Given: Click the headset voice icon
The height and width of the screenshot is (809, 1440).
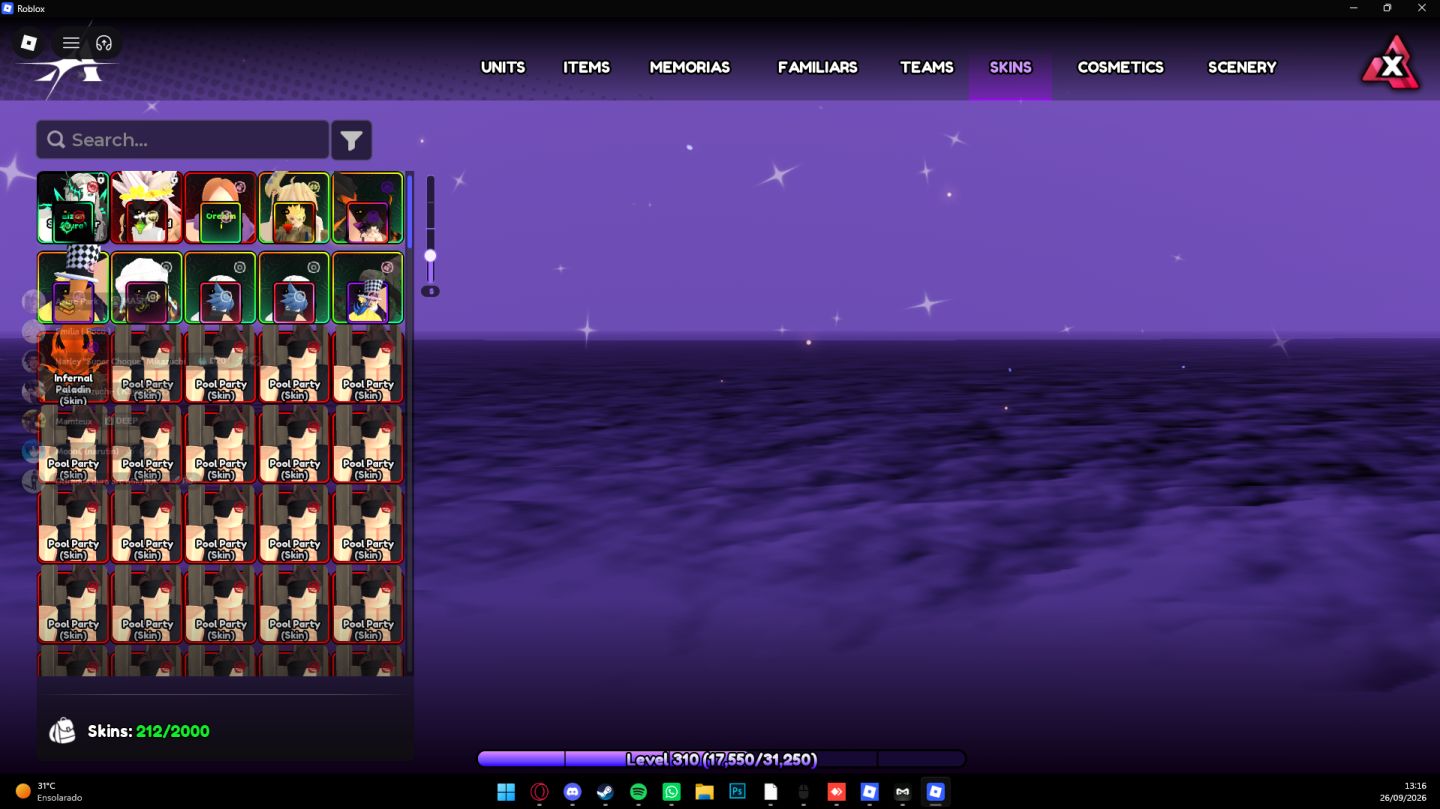Looking at the screenshot, I should tap(104, 43).
